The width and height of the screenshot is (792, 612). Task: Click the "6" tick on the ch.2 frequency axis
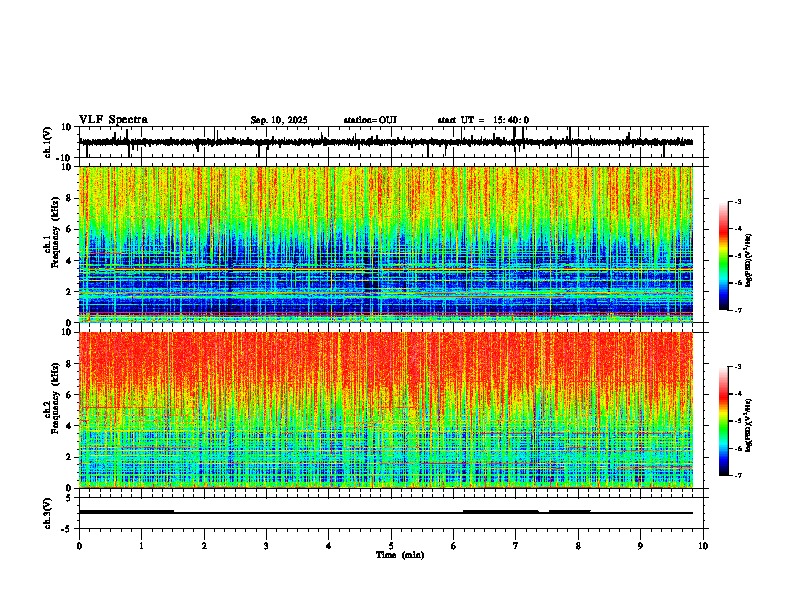69,395
